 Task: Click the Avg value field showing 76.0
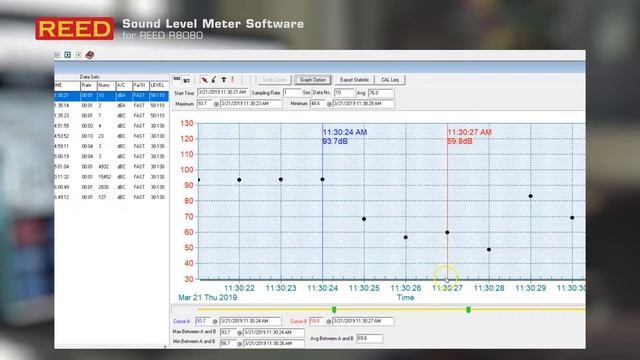[381, 93]
